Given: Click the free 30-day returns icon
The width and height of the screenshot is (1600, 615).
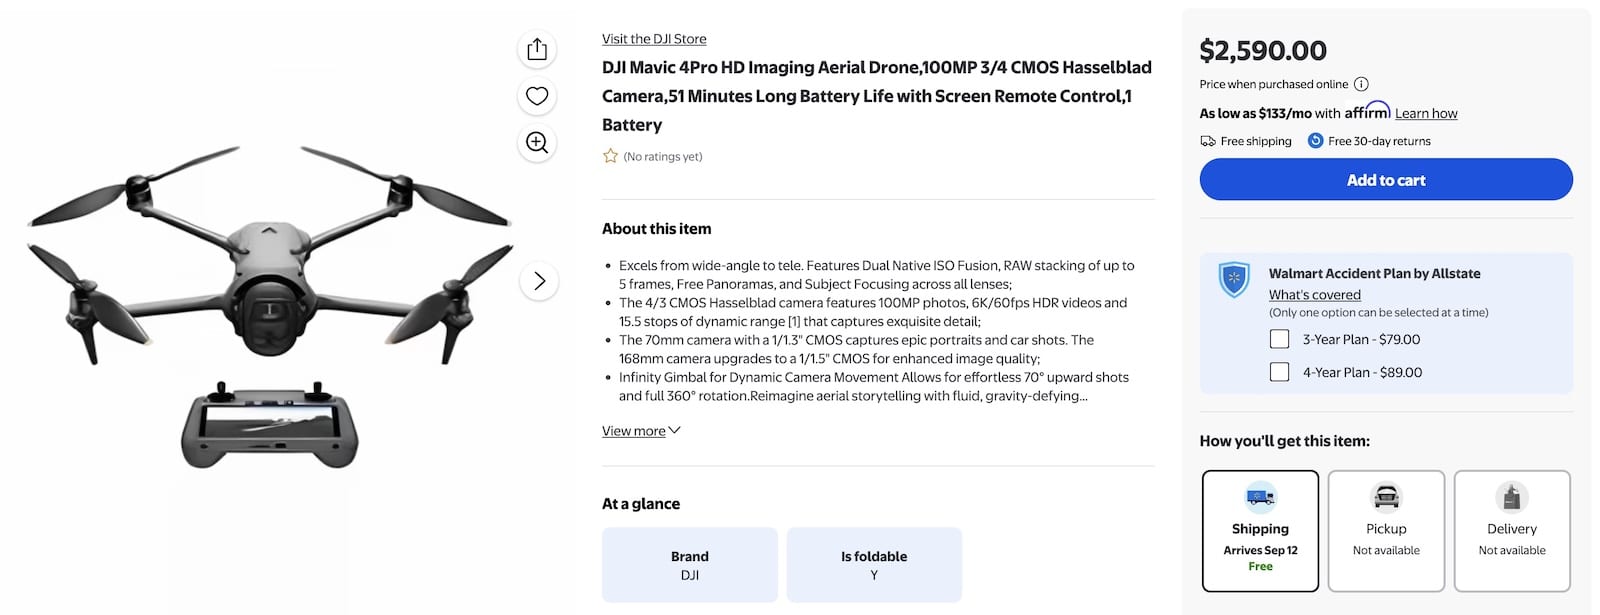Looking at the screenshot, I should coord(1315,141).
